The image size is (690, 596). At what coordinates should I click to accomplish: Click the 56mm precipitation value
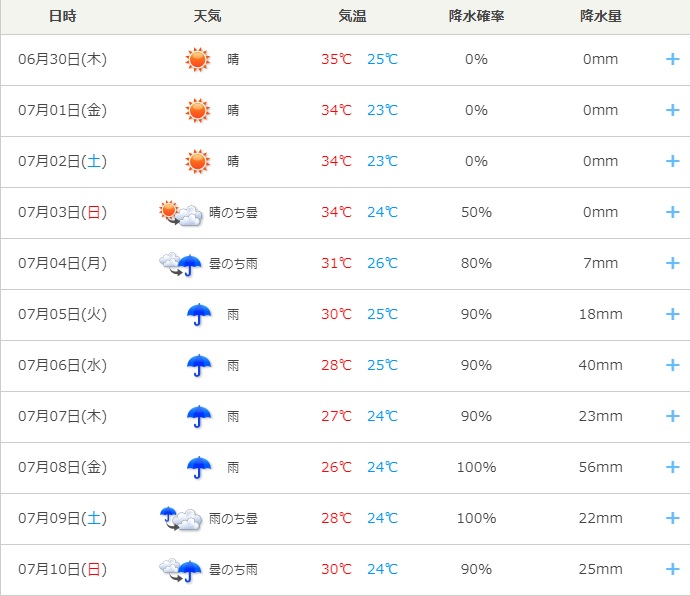pyautogui.click(x=601, y=467)
